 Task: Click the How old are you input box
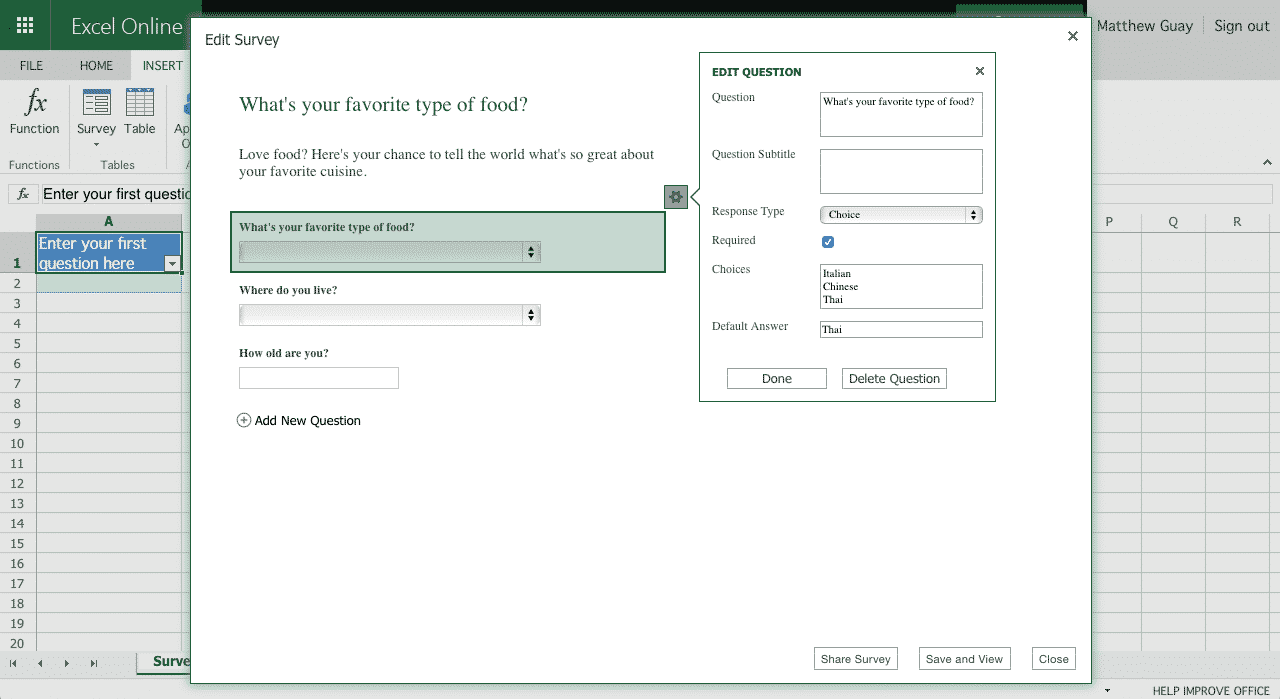319,378
